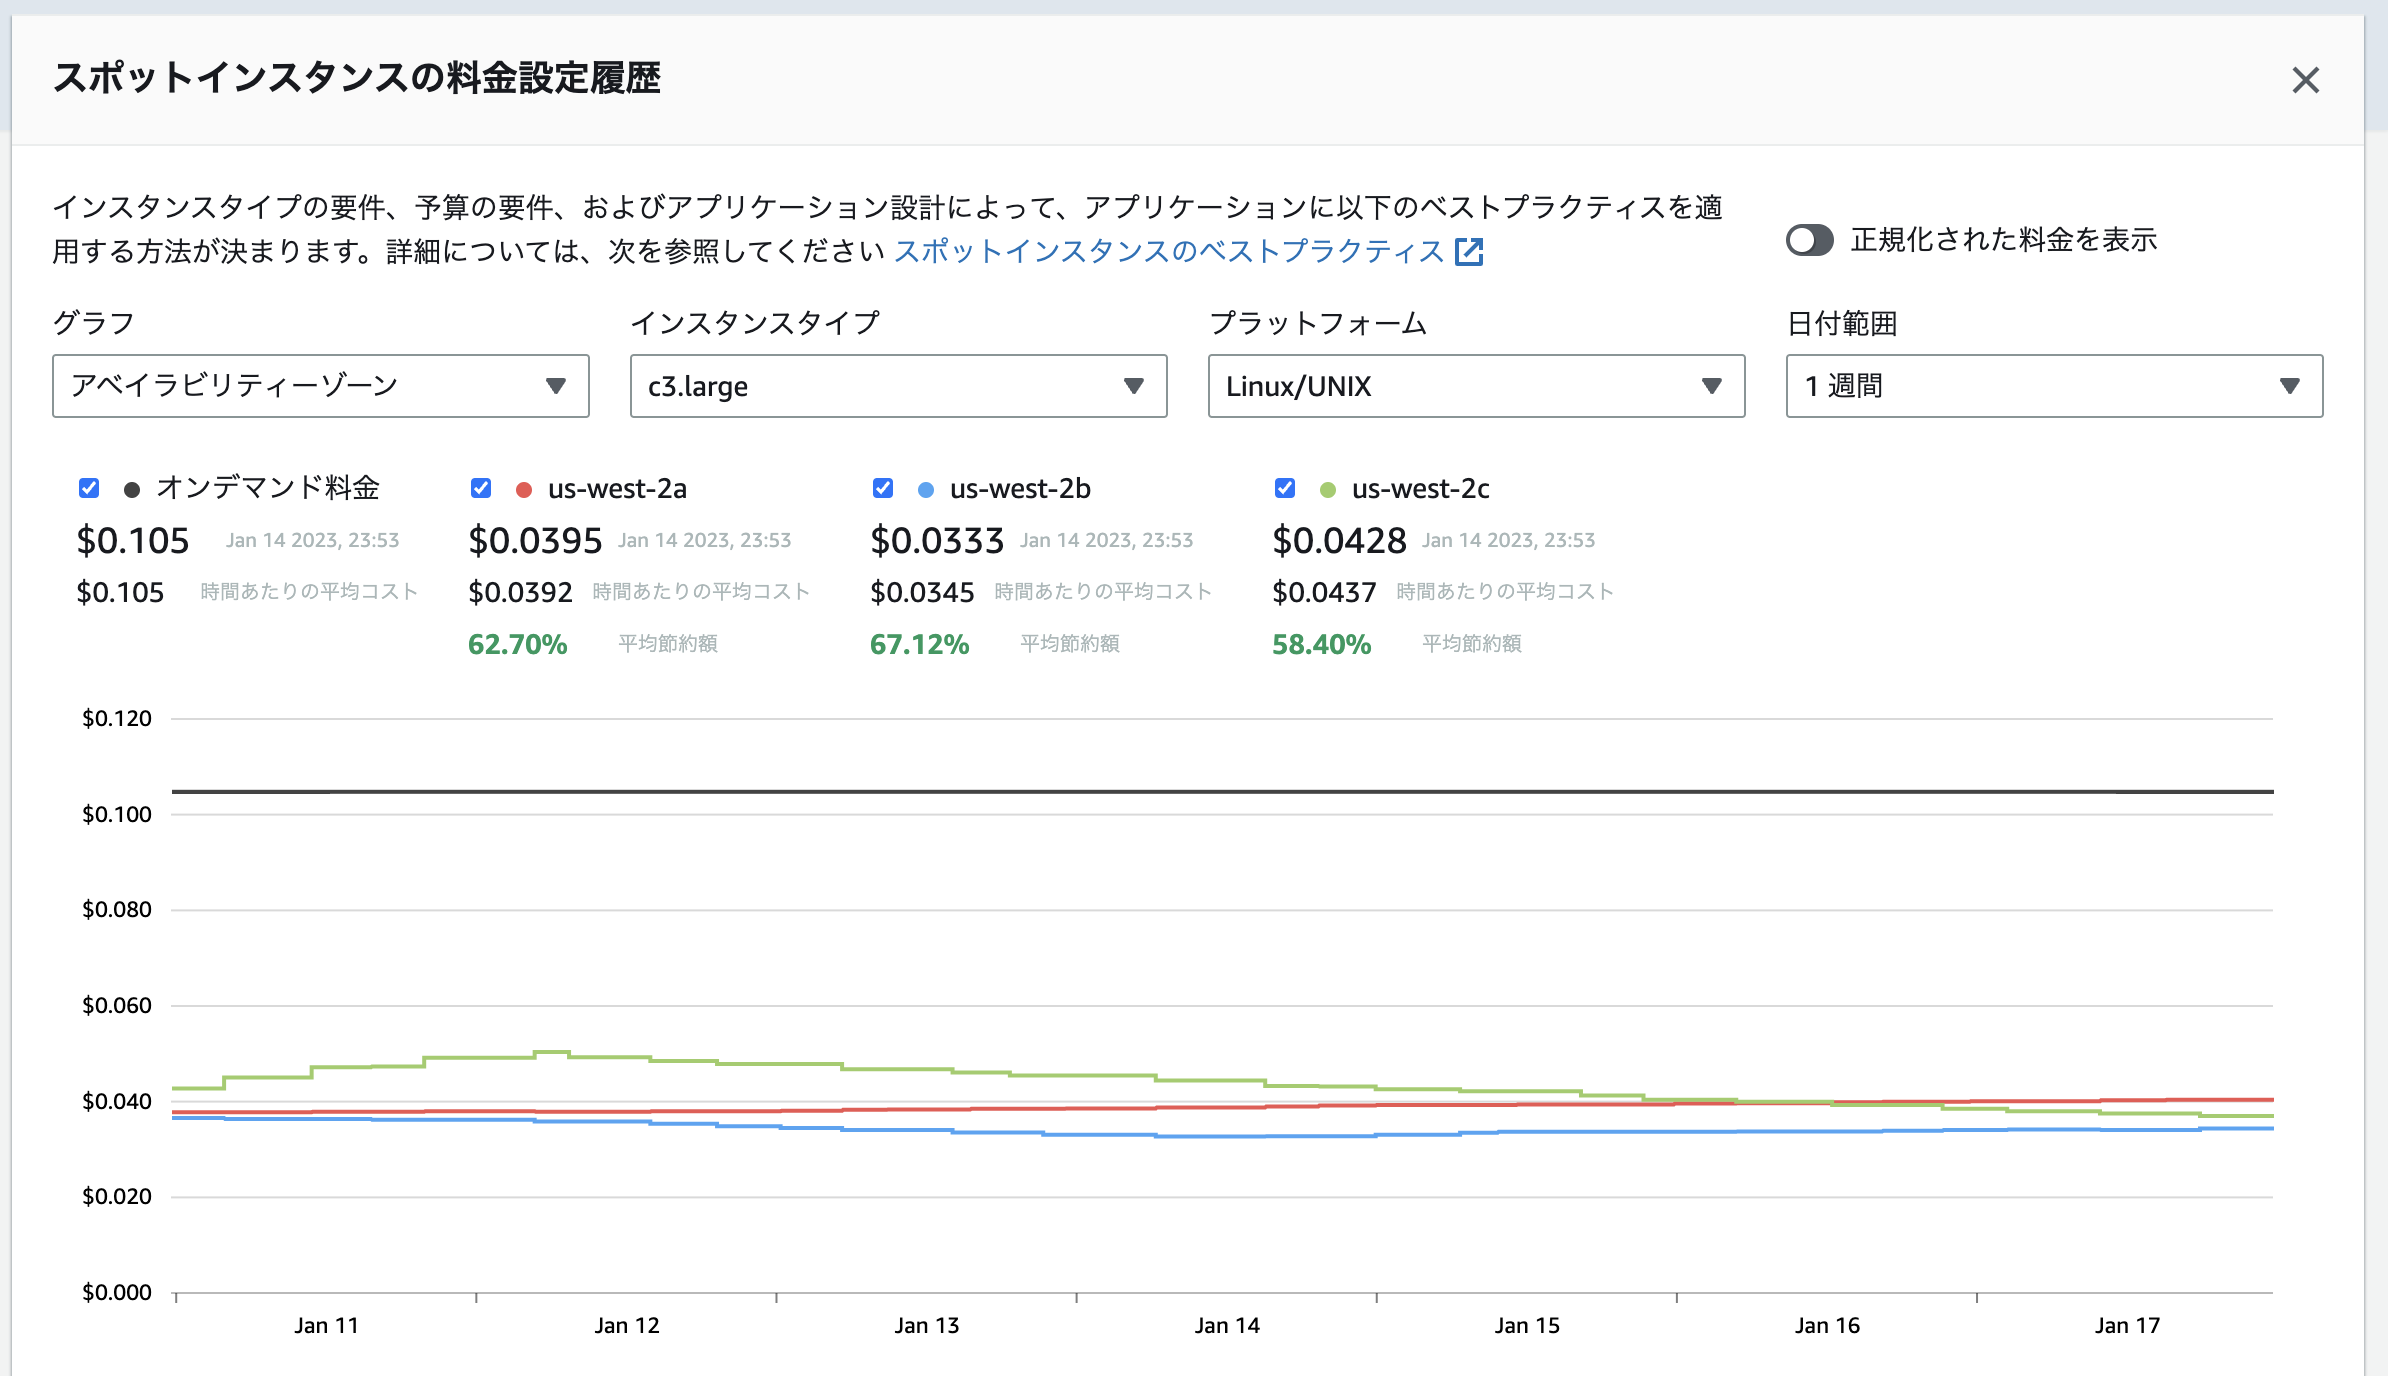Viewport: 2388px width, 1376px height.
Task: Toggle normalized pricing display switch
Action: 1809,240
